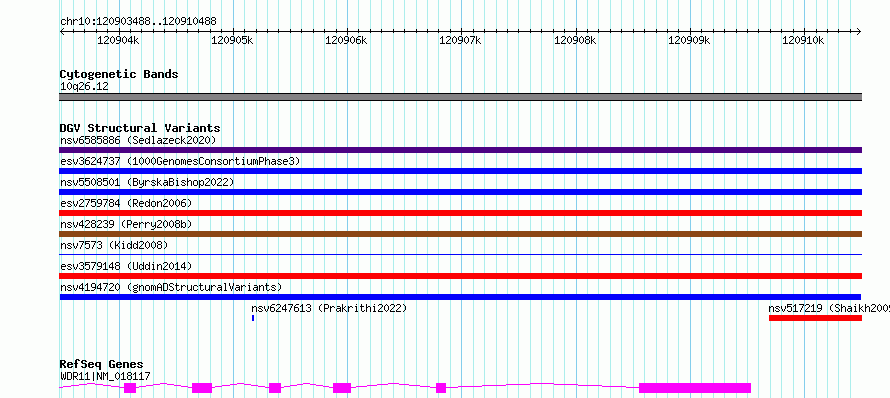Select the 10q26.12 band label
This screenshot has width=890, height=398.
(x=84, y=87)
